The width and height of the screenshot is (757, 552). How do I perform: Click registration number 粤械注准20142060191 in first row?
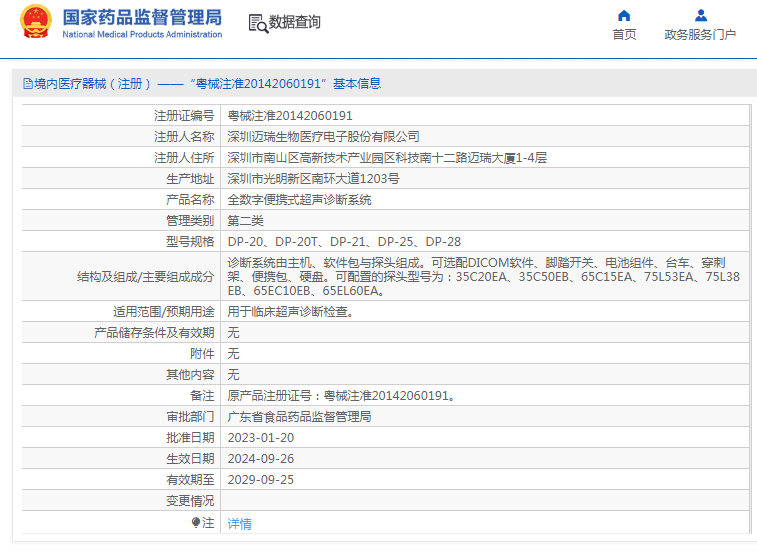(290, 116)
